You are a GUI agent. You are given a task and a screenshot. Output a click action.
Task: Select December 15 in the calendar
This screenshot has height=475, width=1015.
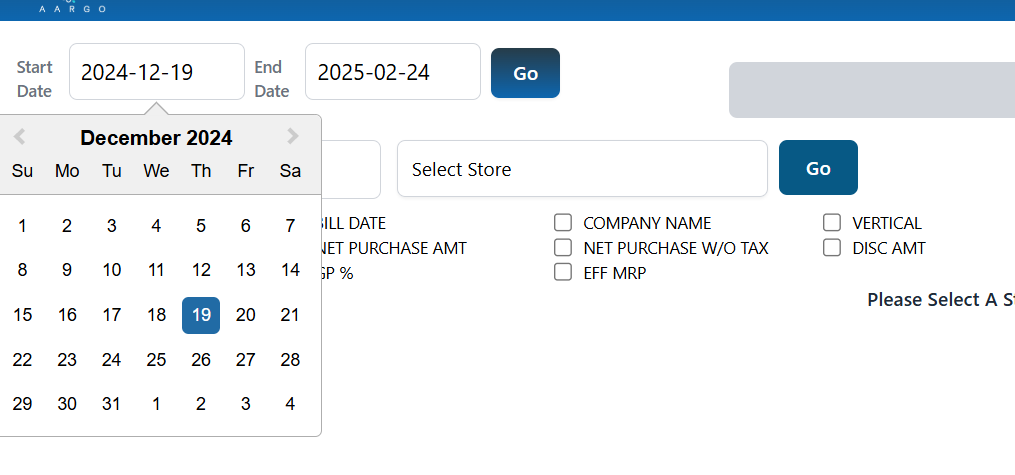23,315
